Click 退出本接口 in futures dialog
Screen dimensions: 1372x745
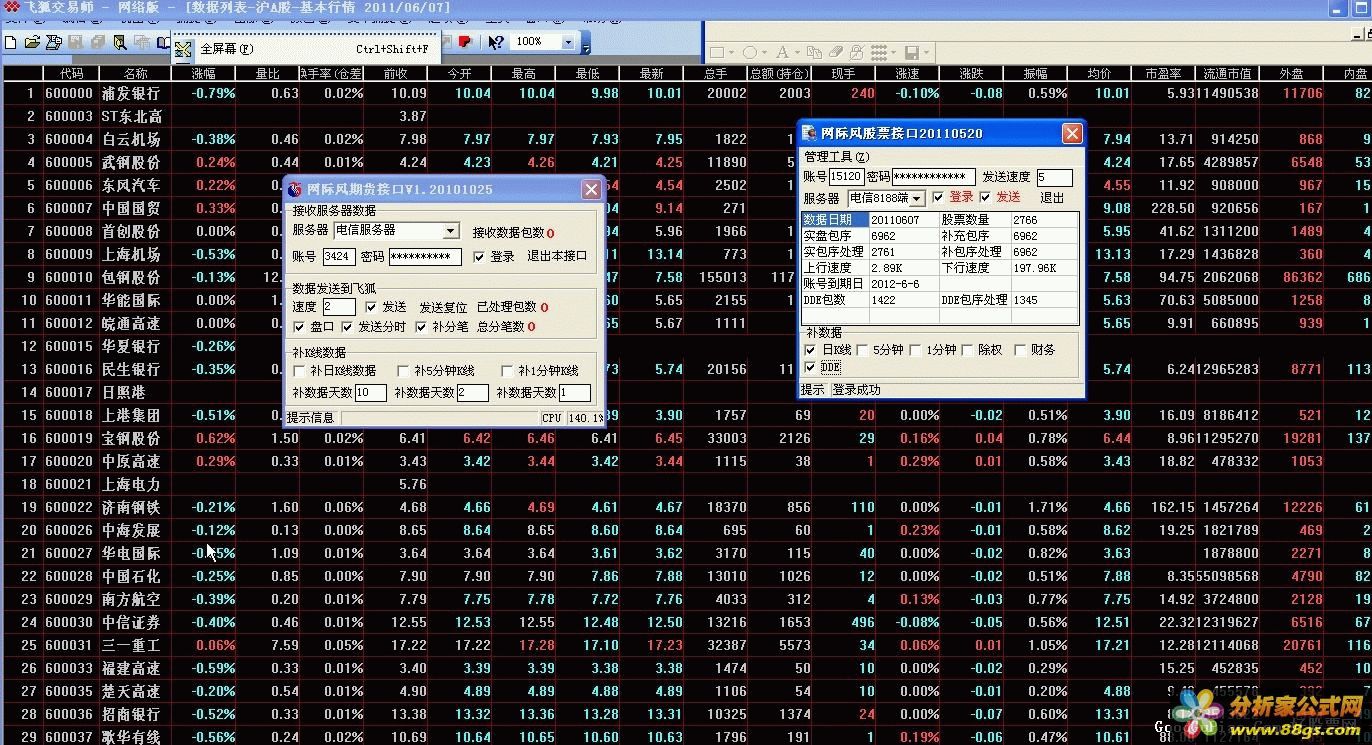pyautogui.click(x=557, y=256)
